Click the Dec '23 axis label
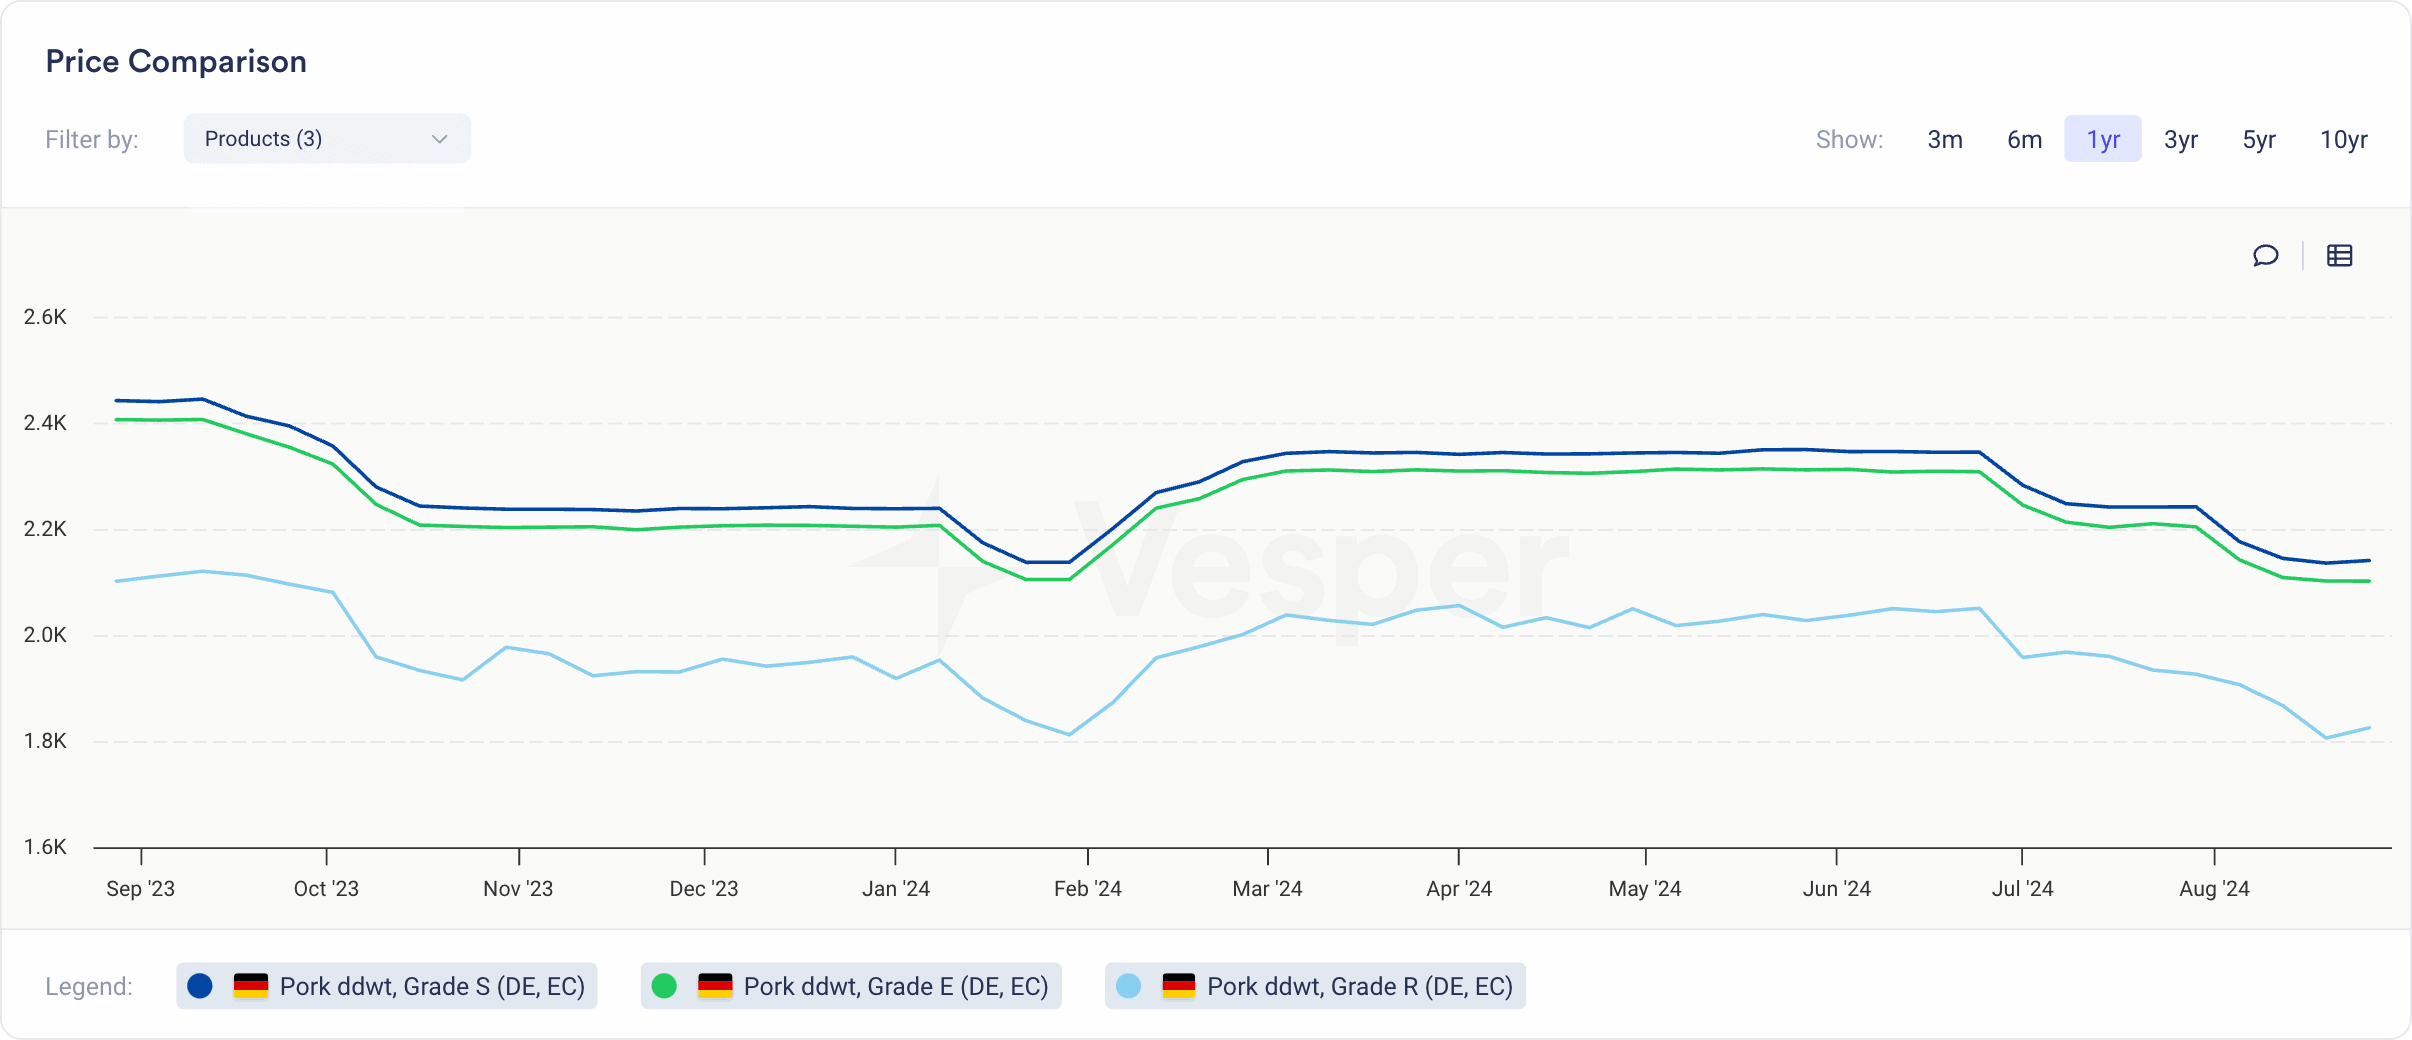 pos(704,888)
